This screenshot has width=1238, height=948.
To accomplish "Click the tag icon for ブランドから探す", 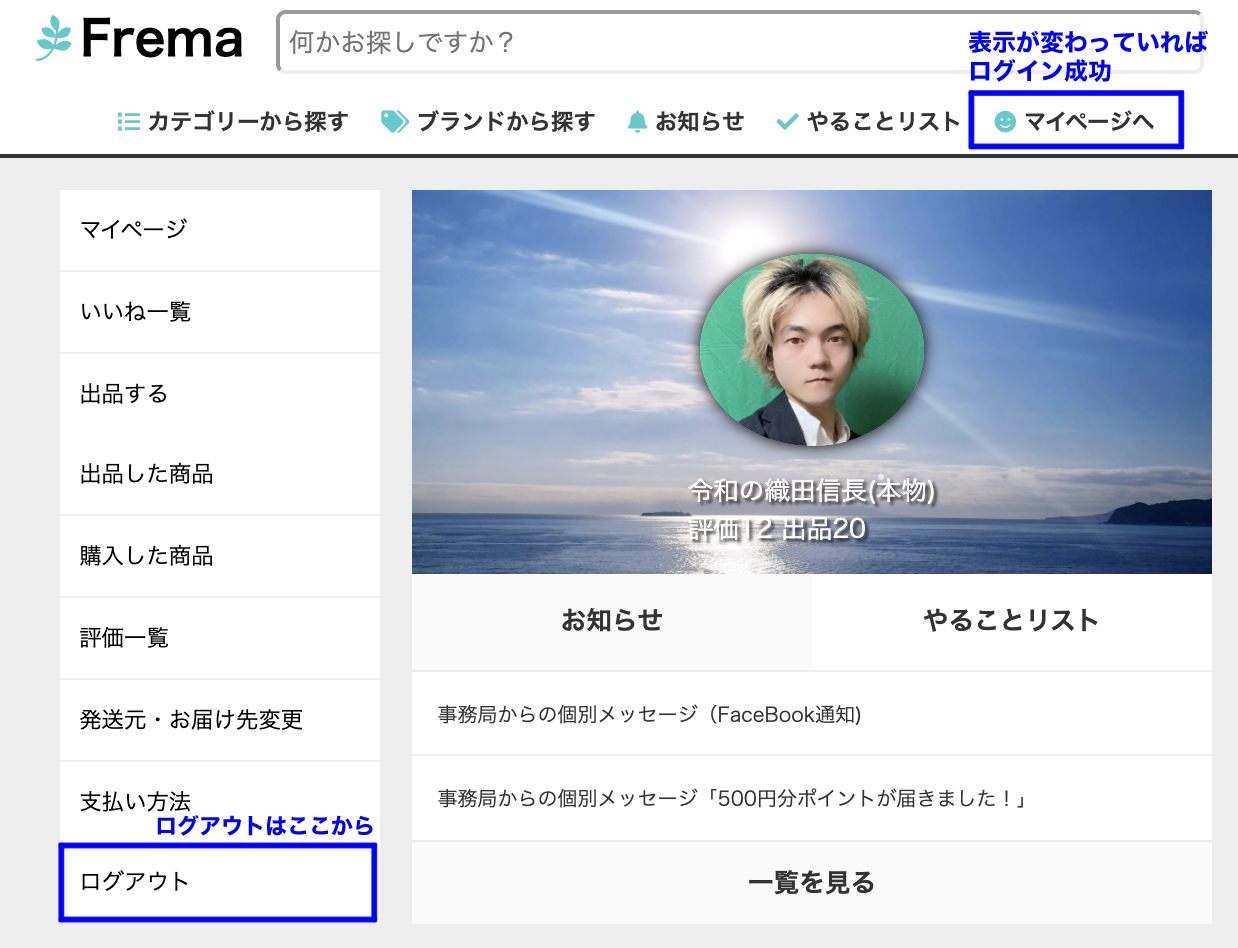I will (392, 121).
